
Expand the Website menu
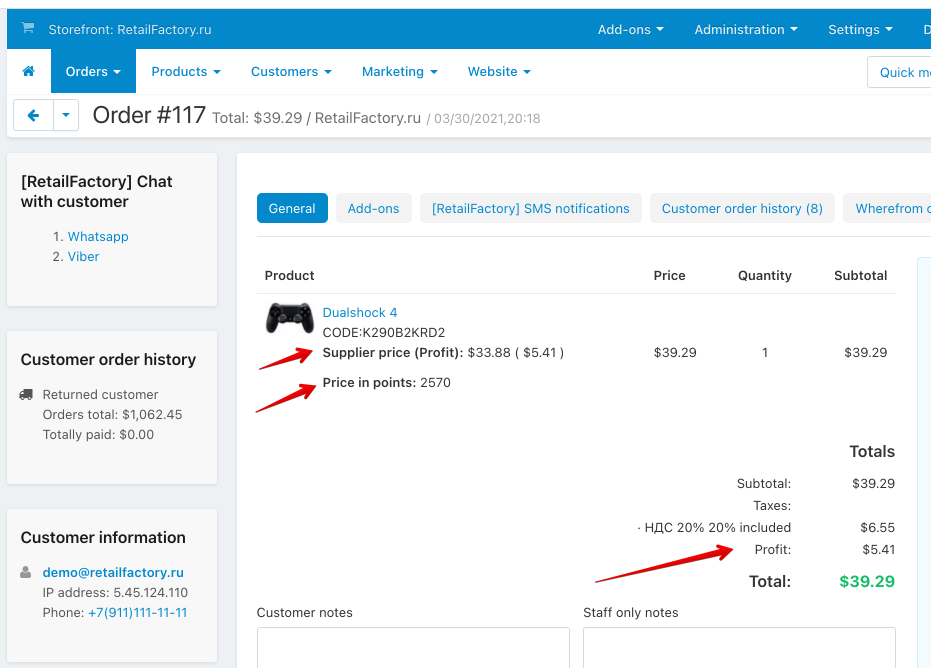point(499,72)
